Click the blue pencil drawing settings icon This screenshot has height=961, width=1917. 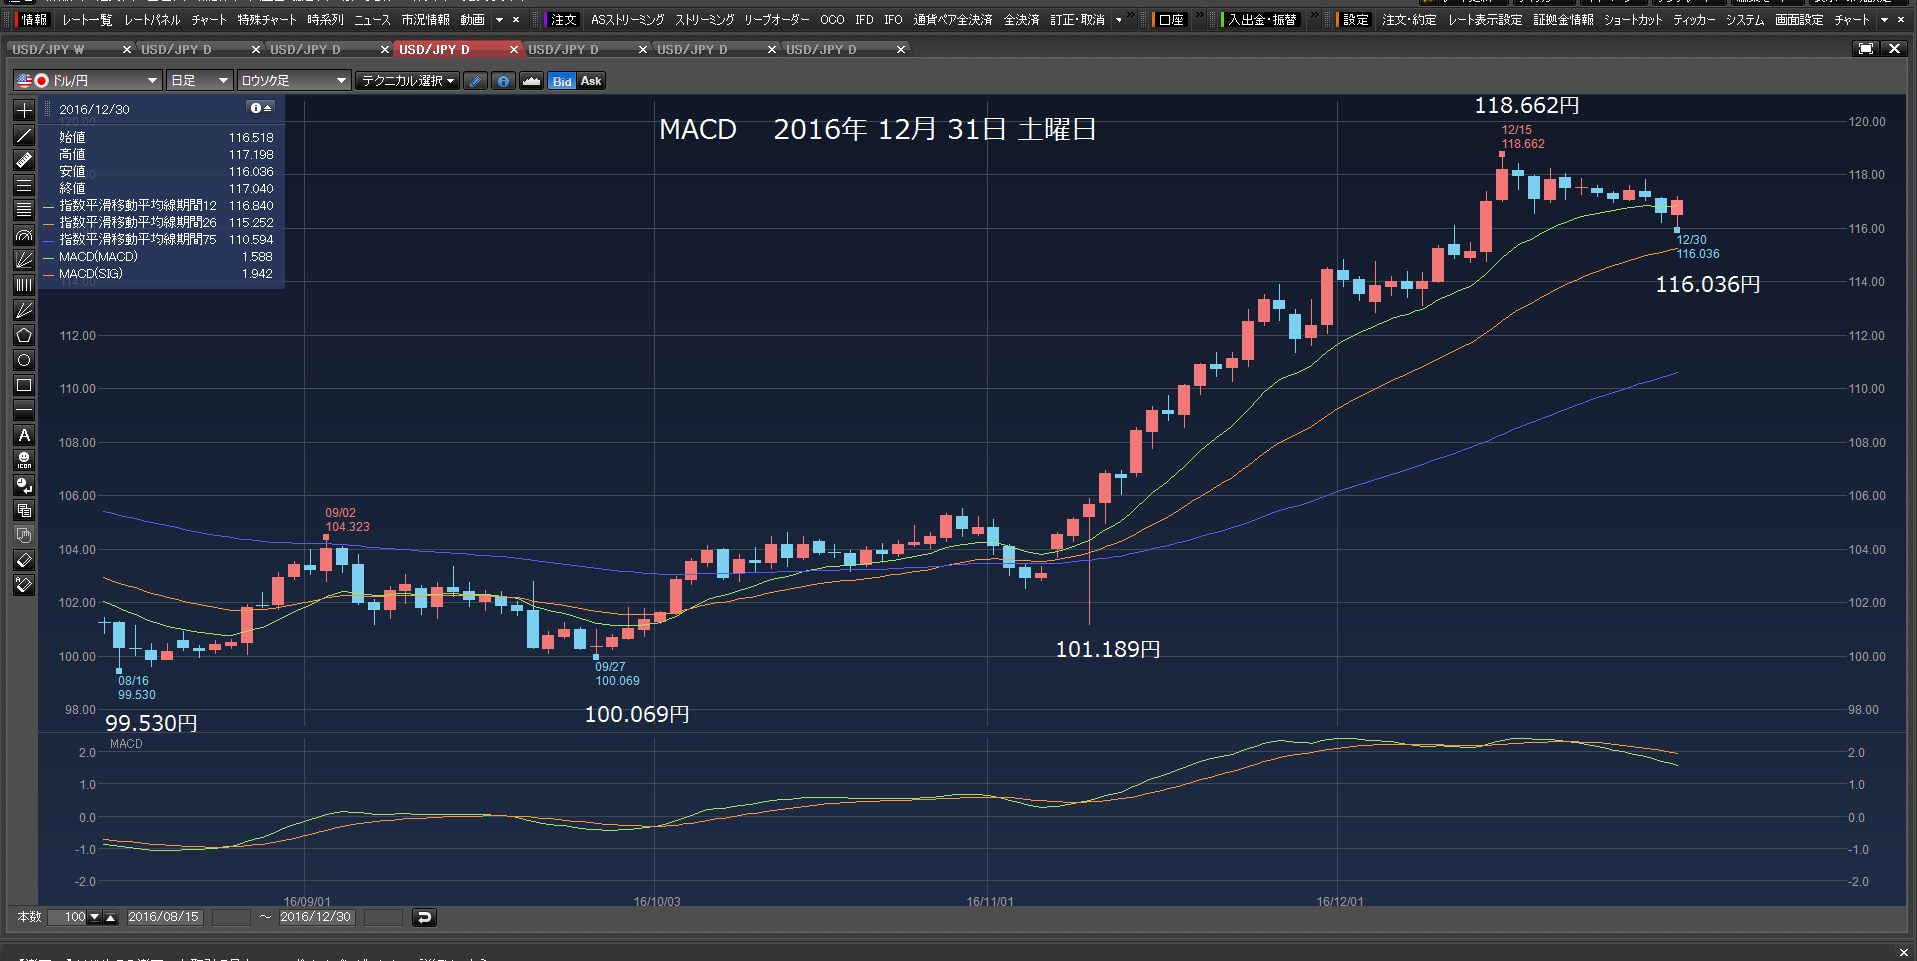click(476, 81)
